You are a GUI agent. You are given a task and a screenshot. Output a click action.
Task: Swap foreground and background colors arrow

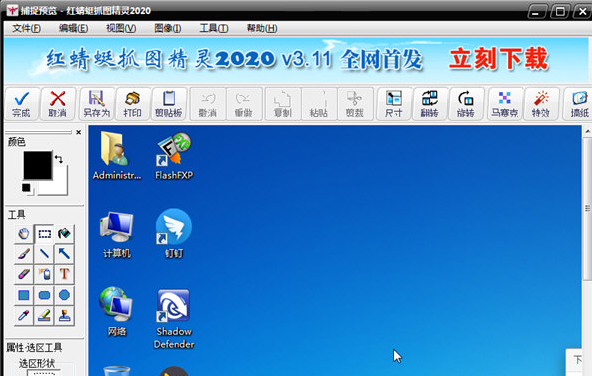[59, 159]
